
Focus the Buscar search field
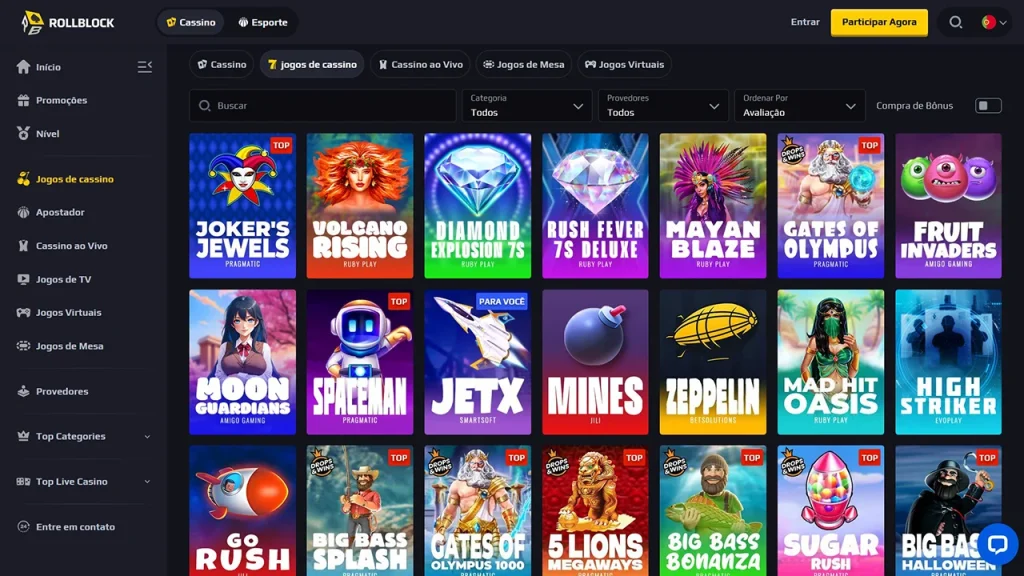click(323, 106)
